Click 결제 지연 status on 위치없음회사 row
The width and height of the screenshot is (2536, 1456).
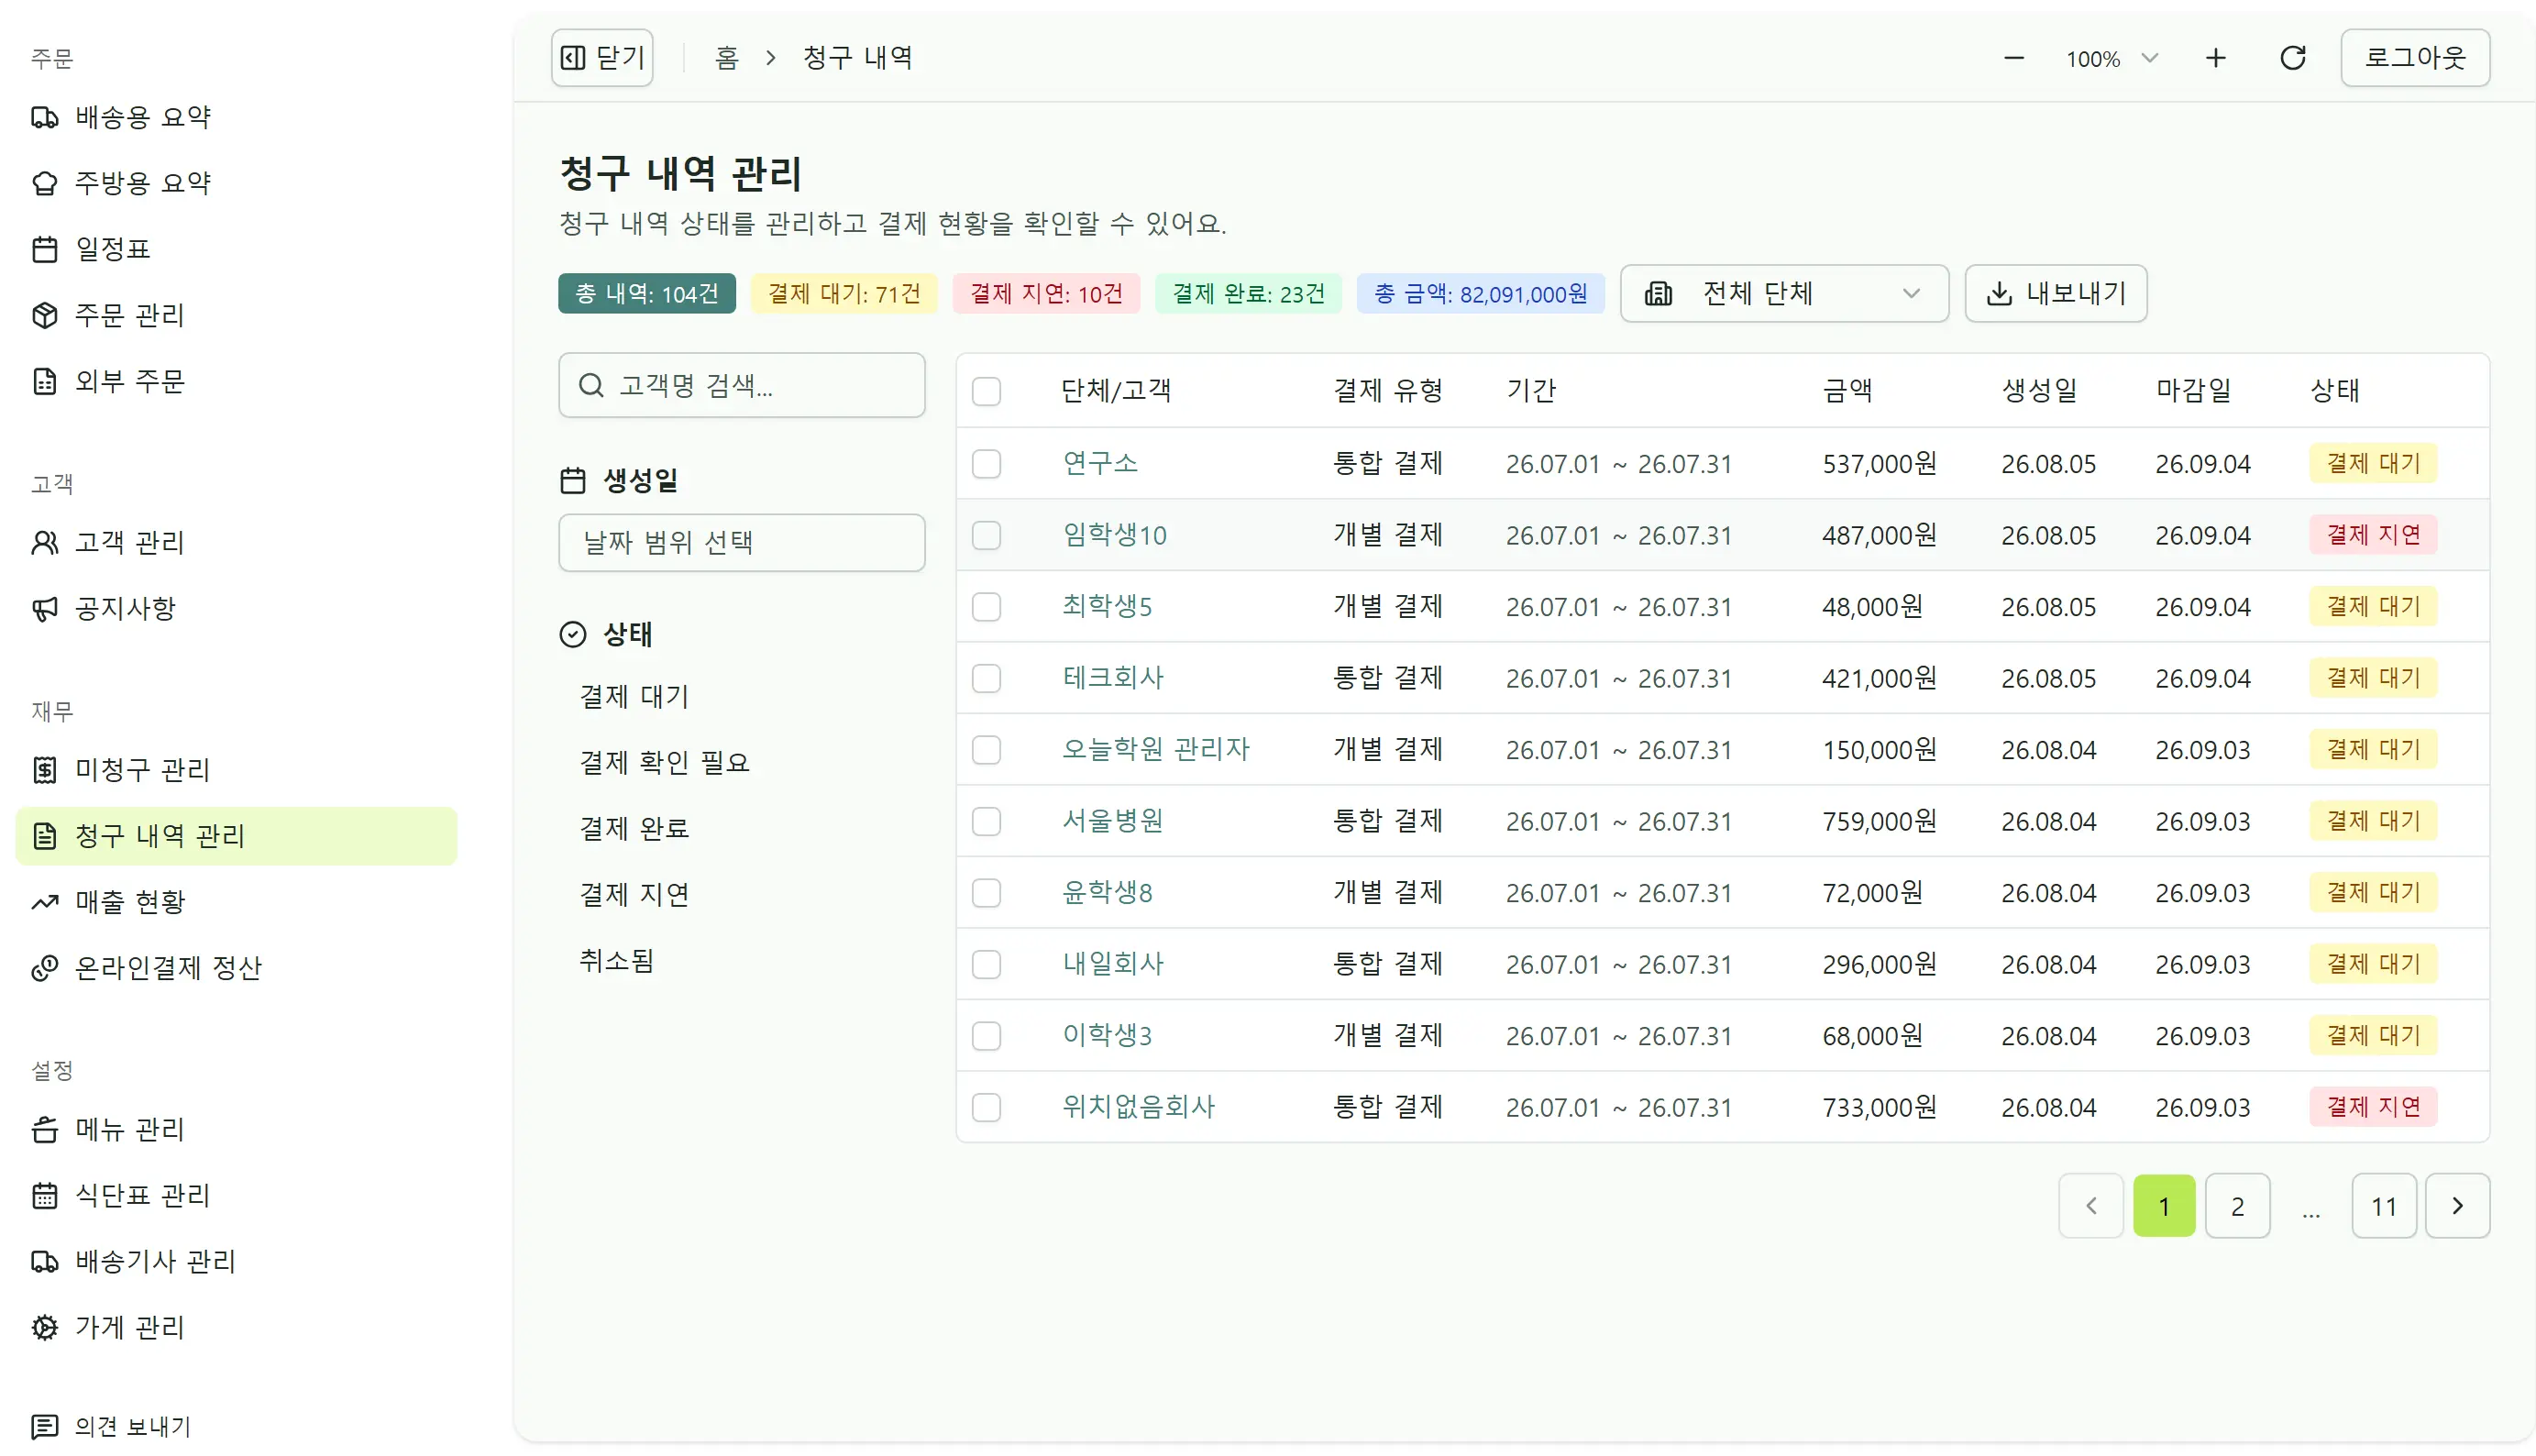pyautogui.click(x=2373, y=1107)
